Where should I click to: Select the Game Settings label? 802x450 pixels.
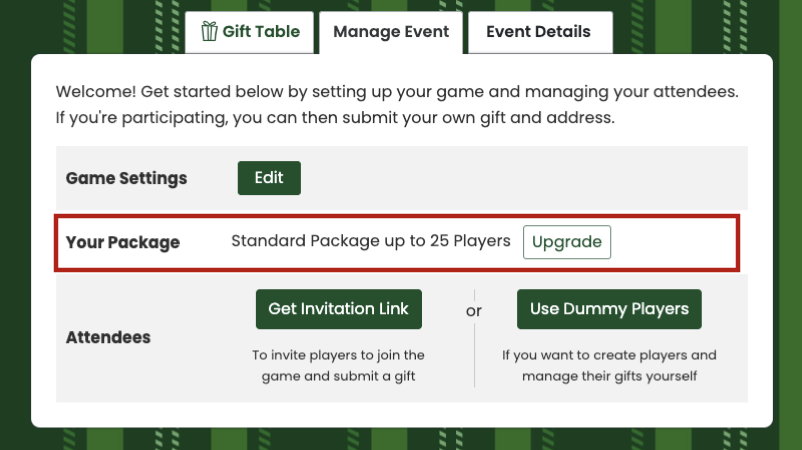point(126,178)
